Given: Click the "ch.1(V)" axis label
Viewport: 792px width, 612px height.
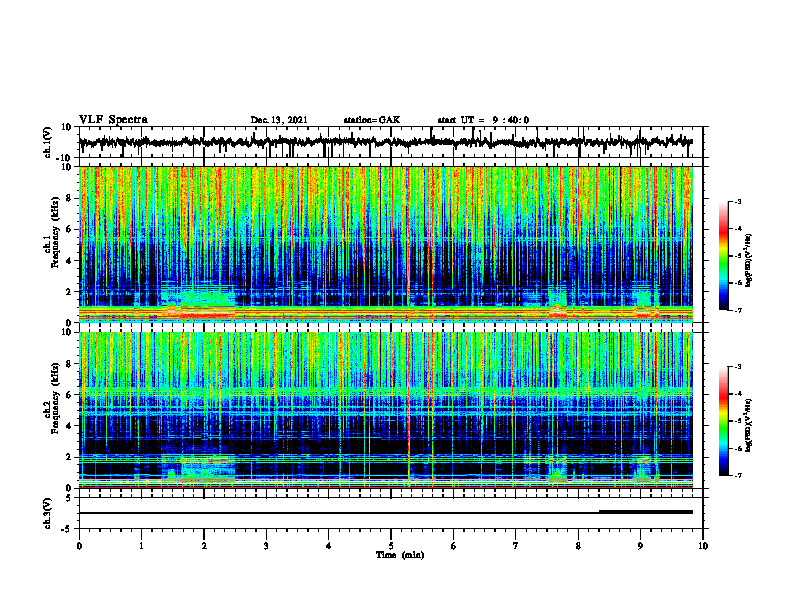Looking at the screenshot, I should pyautogui.click(x=48, y=142).
